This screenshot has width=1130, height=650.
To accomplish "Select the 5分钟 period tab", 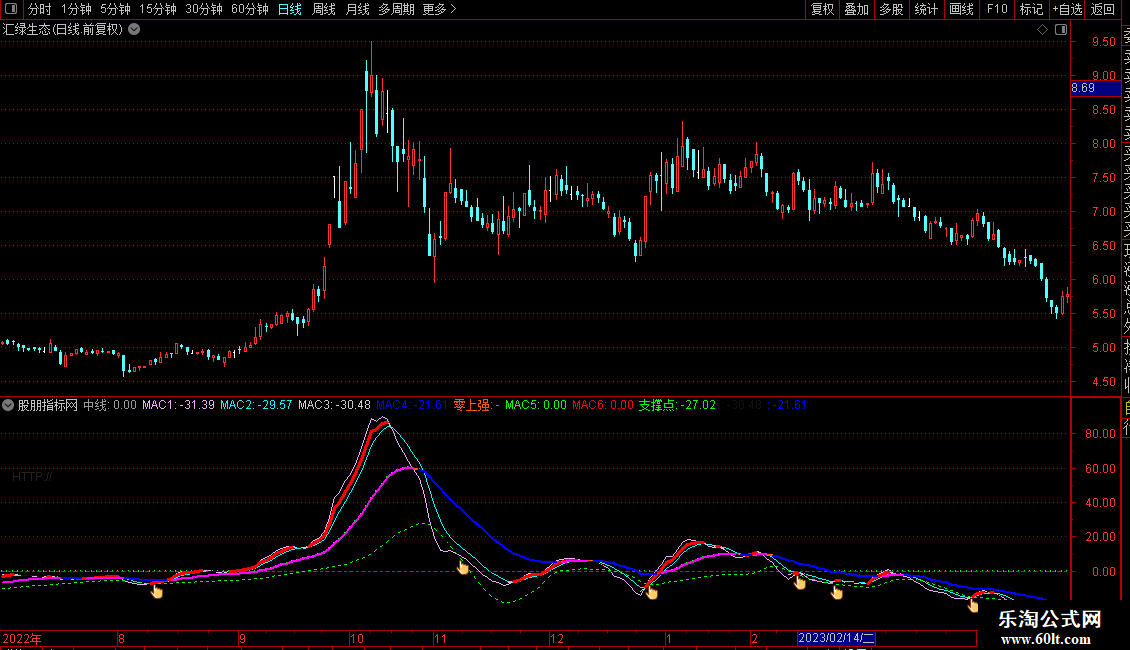I will click(x=115, y=9).
